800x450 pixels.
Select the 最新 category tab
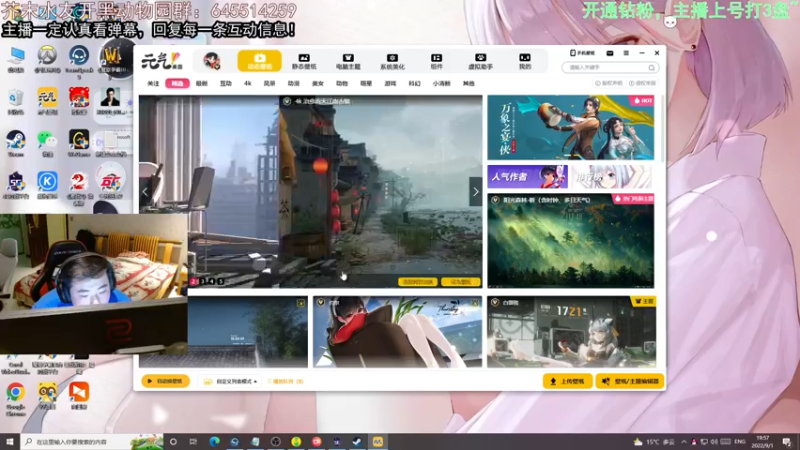(x=202, y=83)
